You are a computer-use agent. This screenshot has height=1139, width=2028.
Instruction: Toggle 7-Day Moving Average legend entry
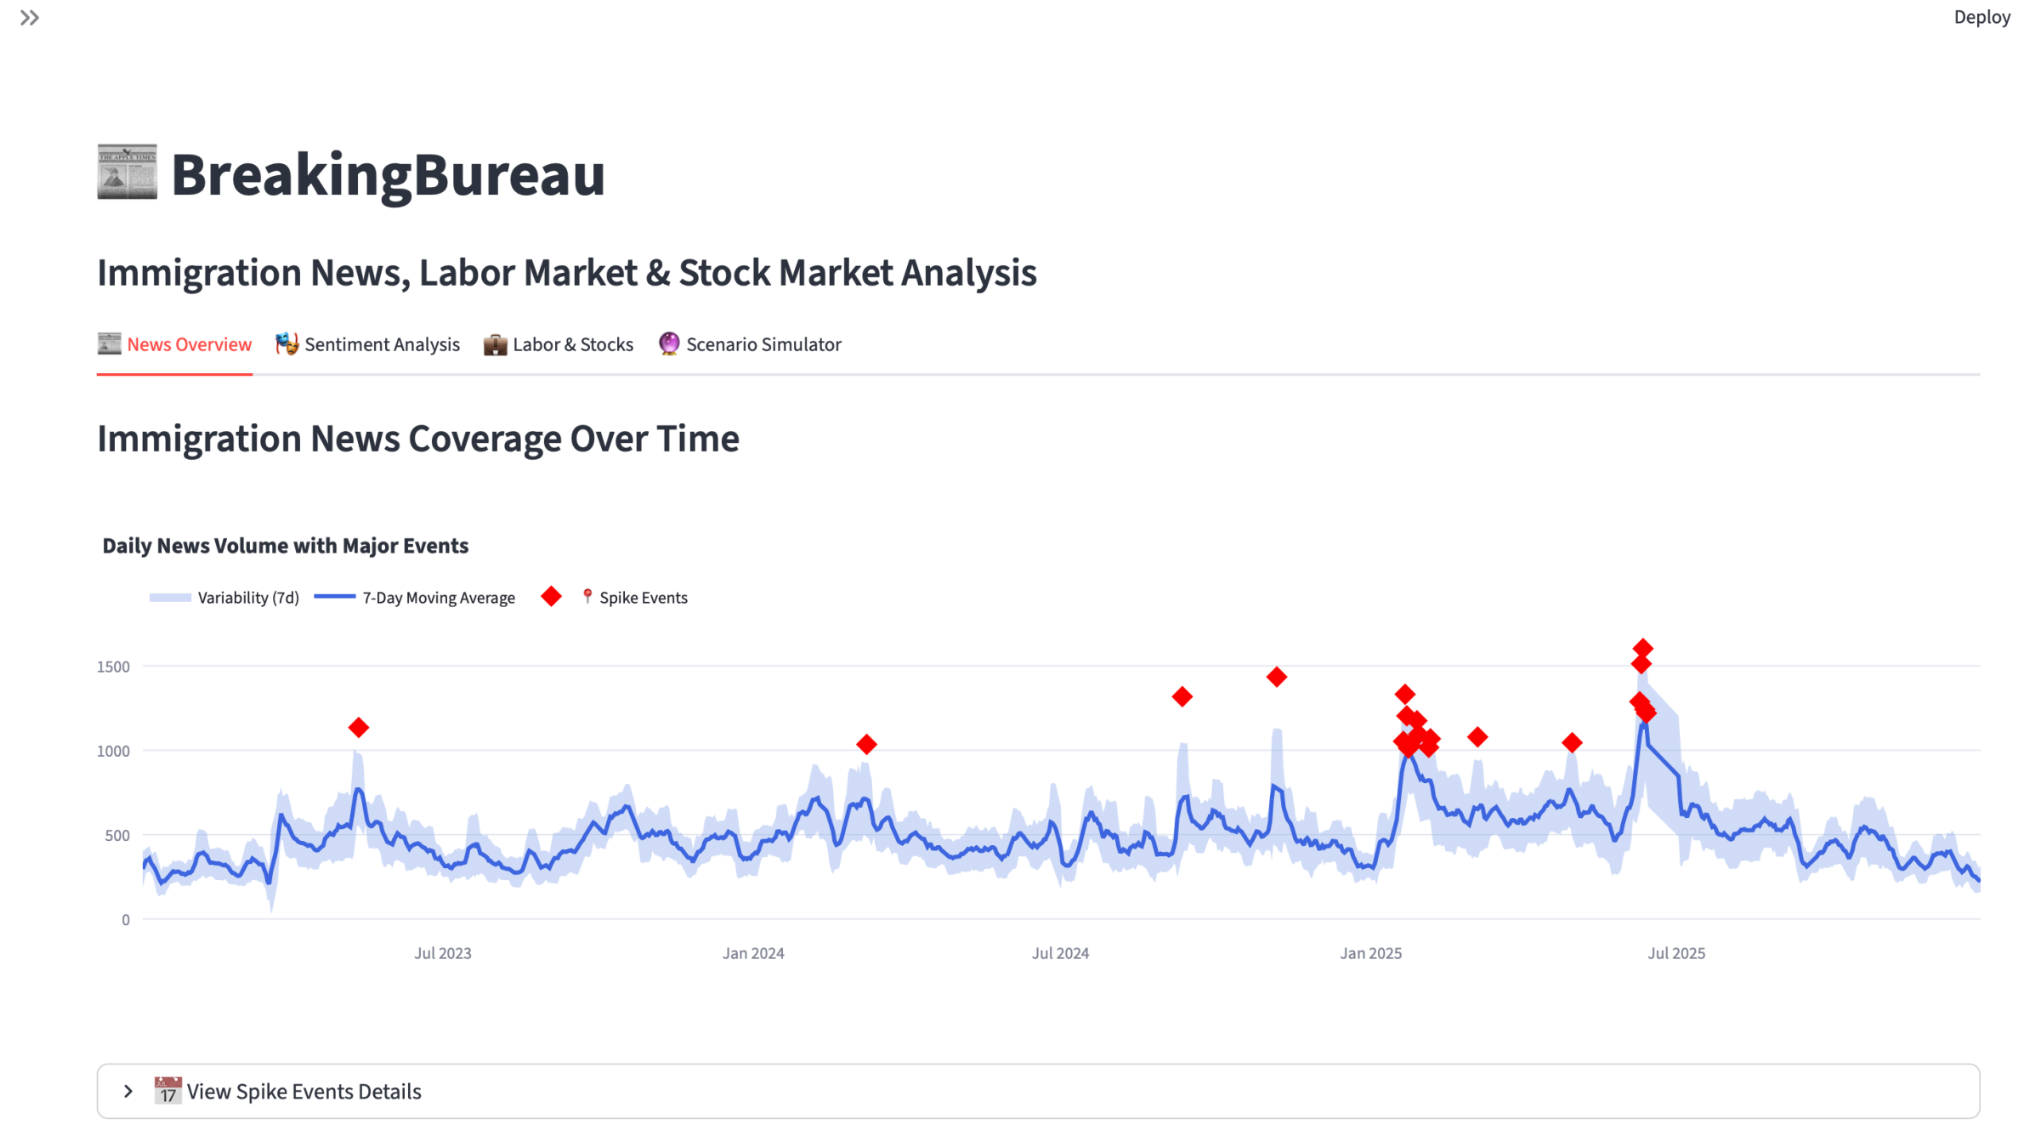coord(438,598)
